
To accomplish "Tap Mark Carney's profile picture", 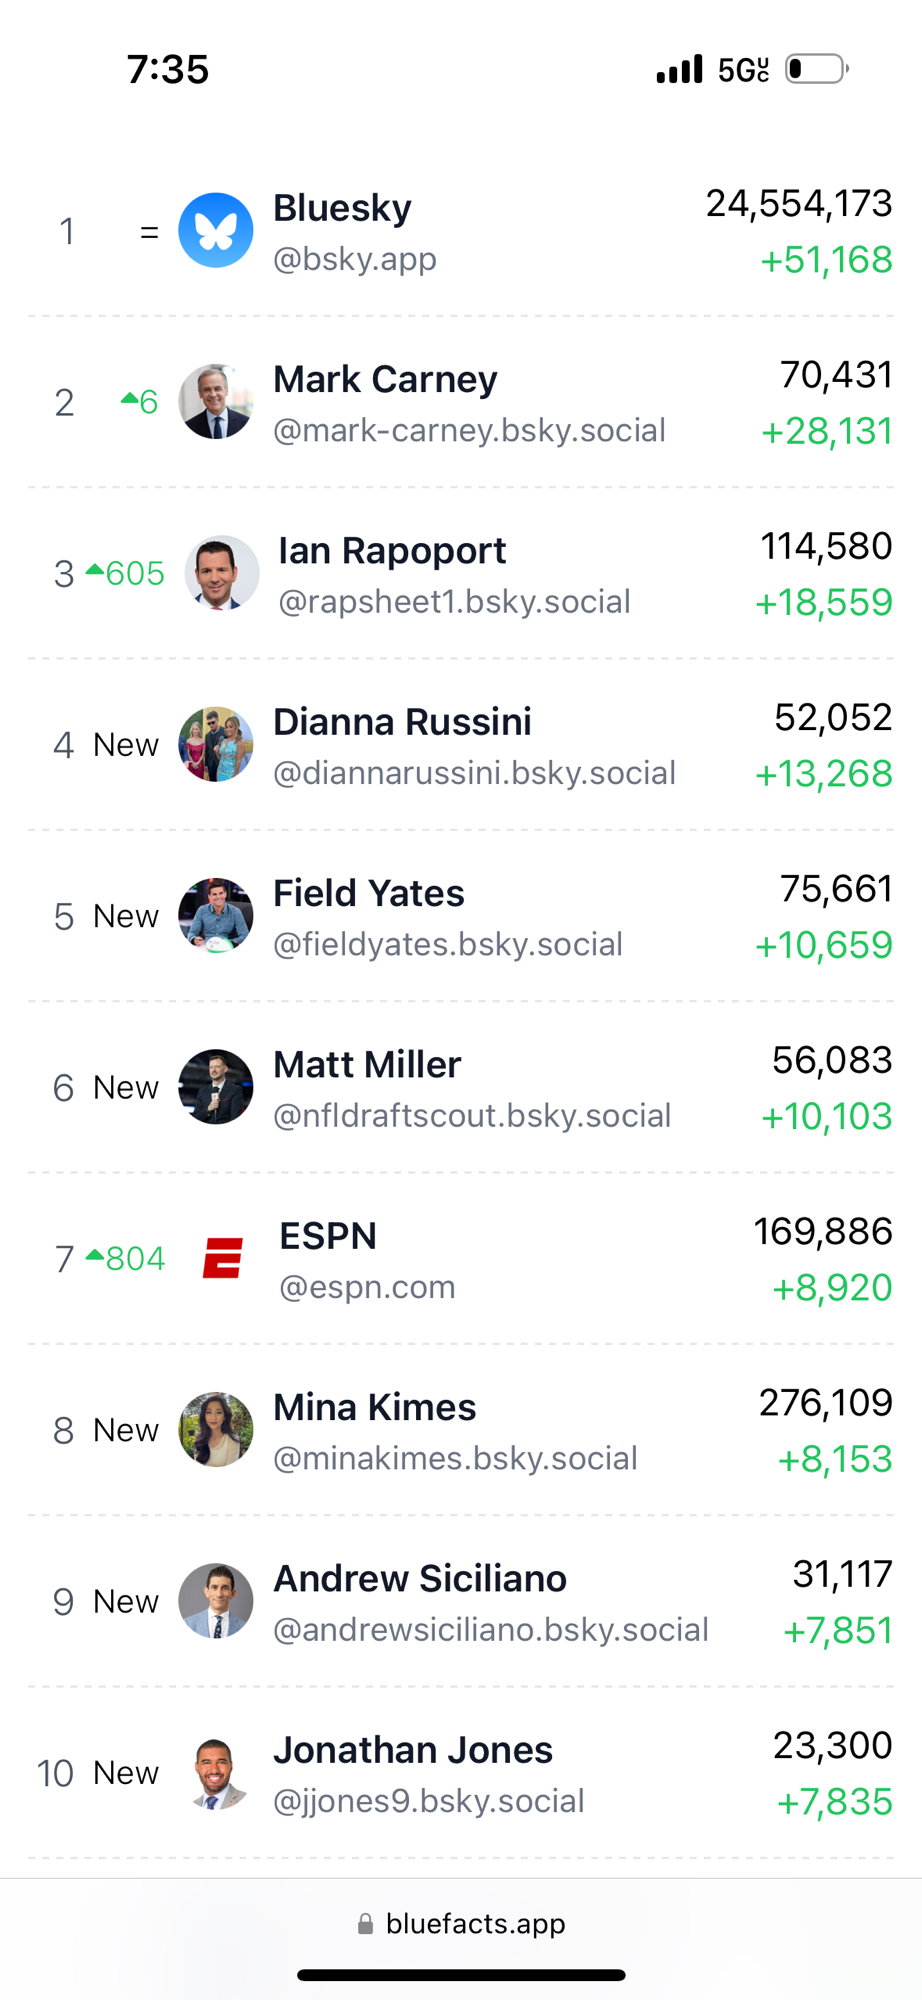I will (x=215, y=402).
